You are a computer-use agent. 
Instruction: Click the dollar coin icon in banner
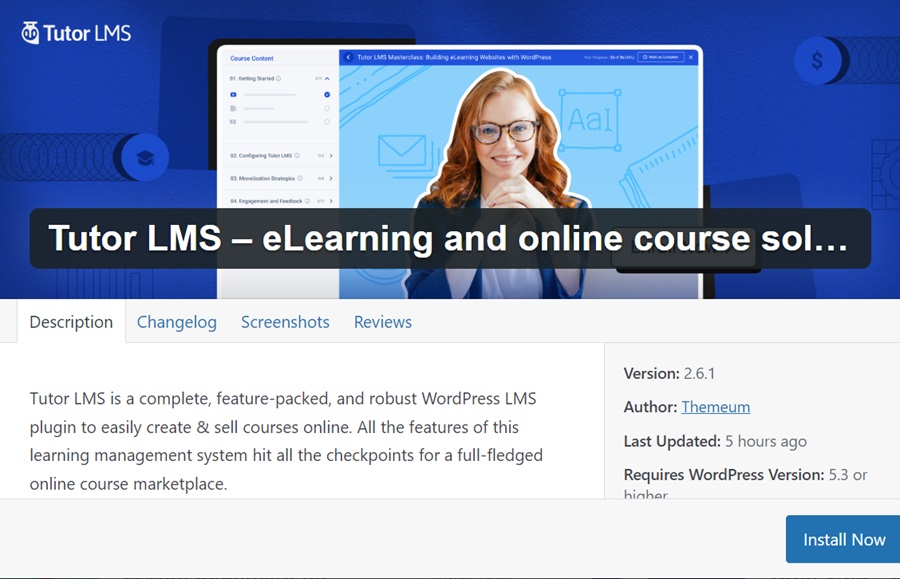(818, 60)
